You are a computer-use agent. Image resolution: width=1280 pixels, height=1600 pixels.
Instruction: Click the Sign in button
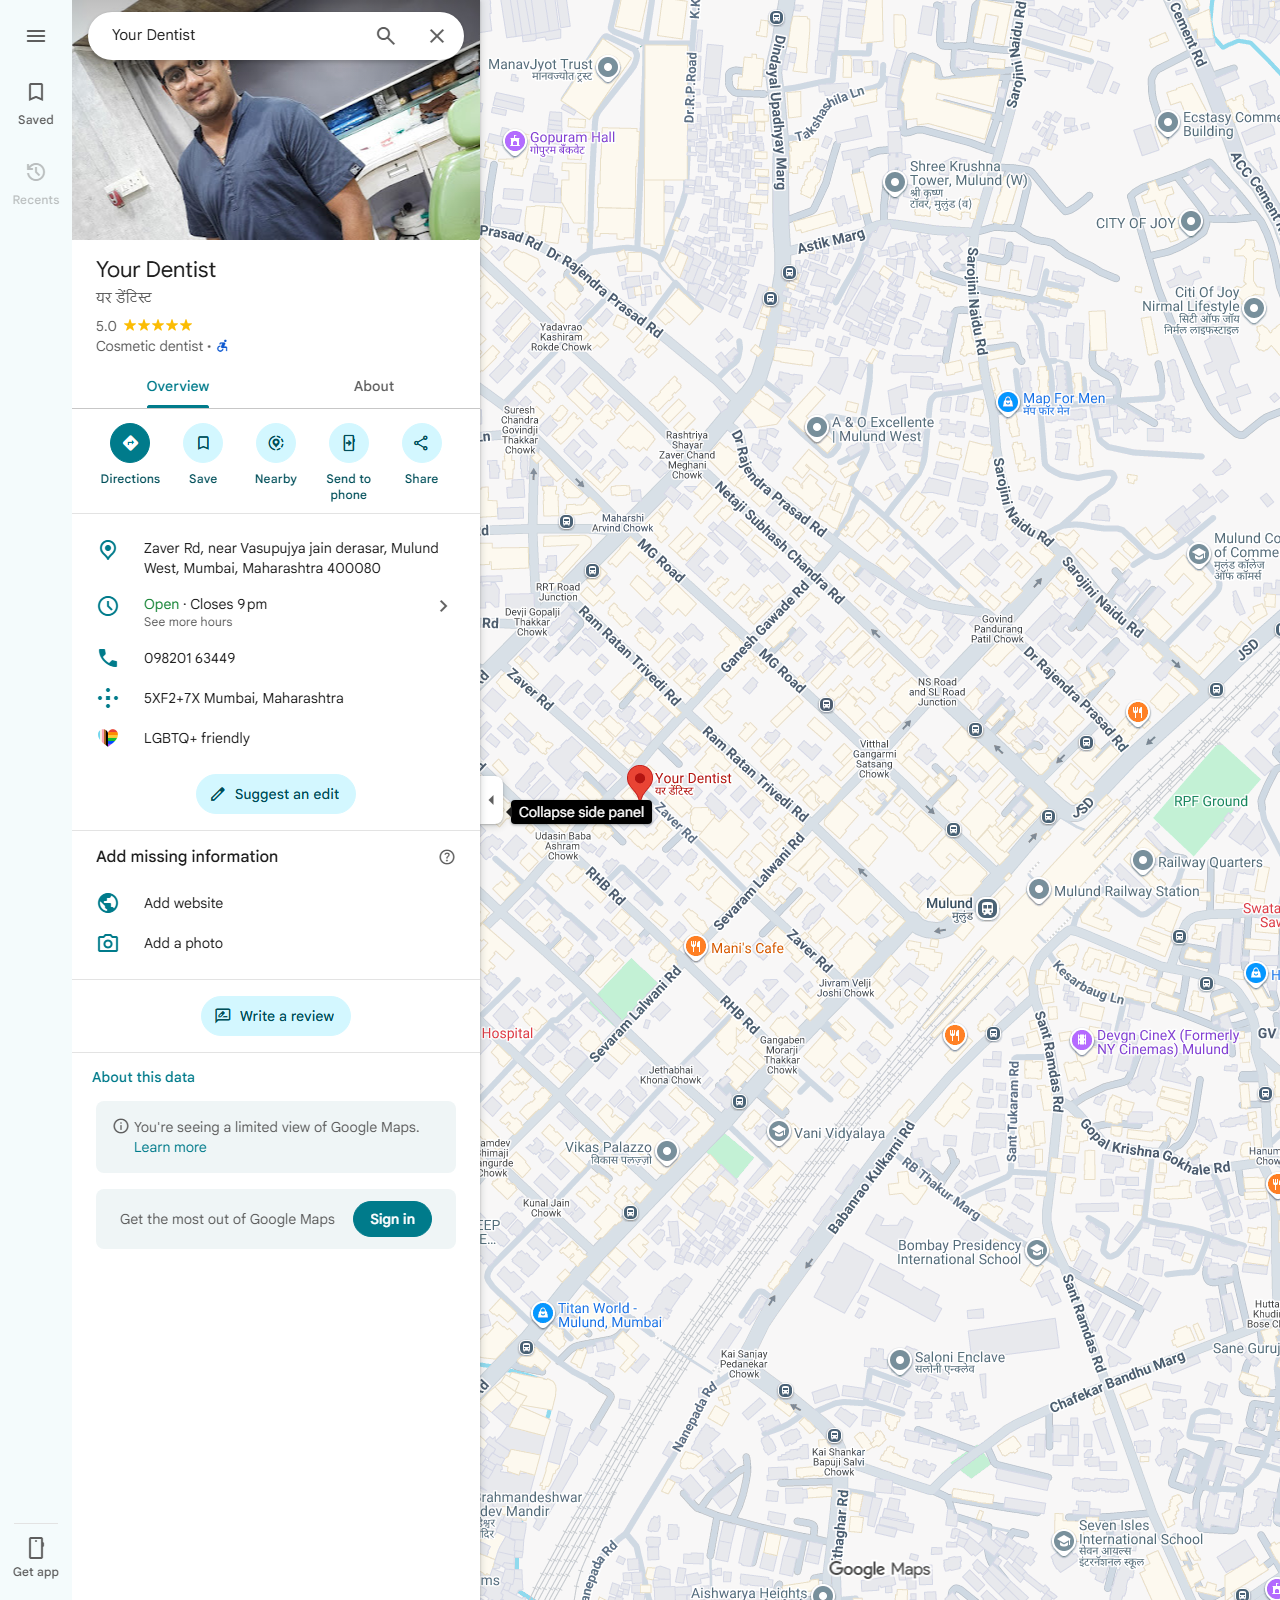(392, 1219)
